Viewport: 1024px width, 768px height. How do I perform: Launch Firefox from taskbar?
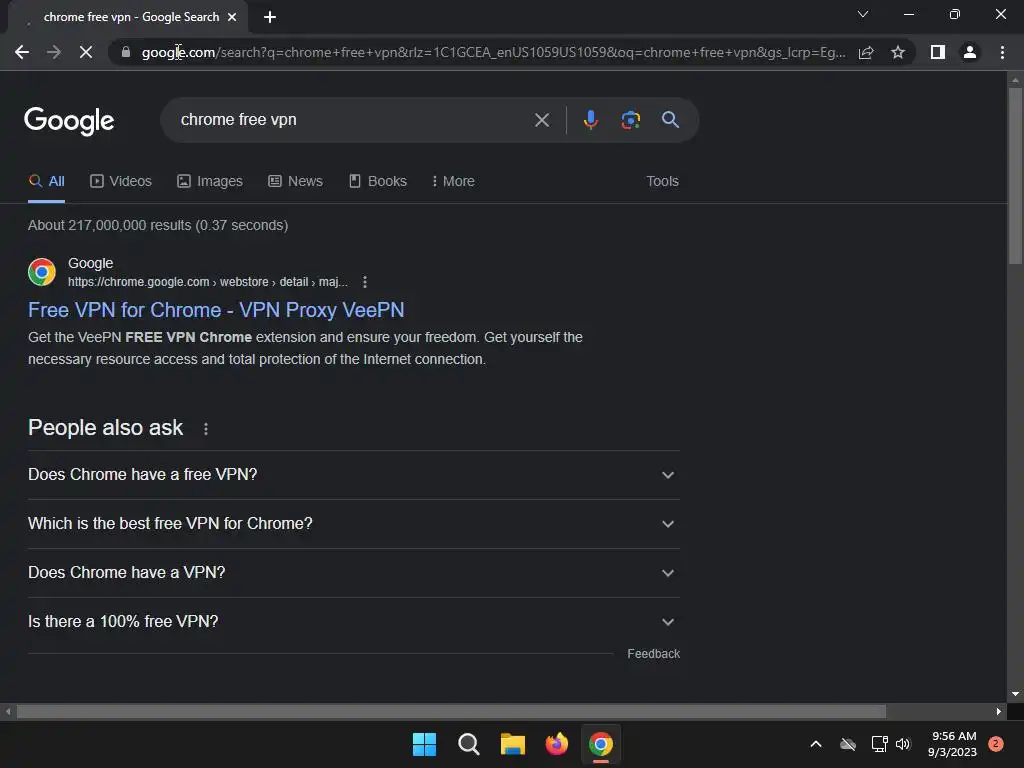(x=556, y=744)
